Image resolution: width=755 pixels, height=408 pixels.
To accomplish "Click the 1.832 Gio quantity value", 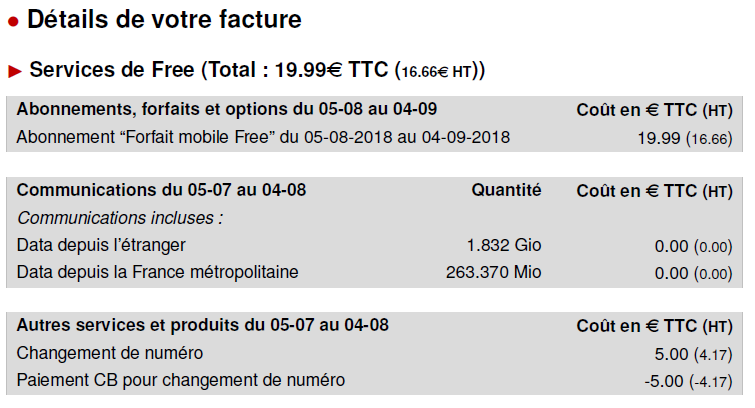I will (504, 245).
